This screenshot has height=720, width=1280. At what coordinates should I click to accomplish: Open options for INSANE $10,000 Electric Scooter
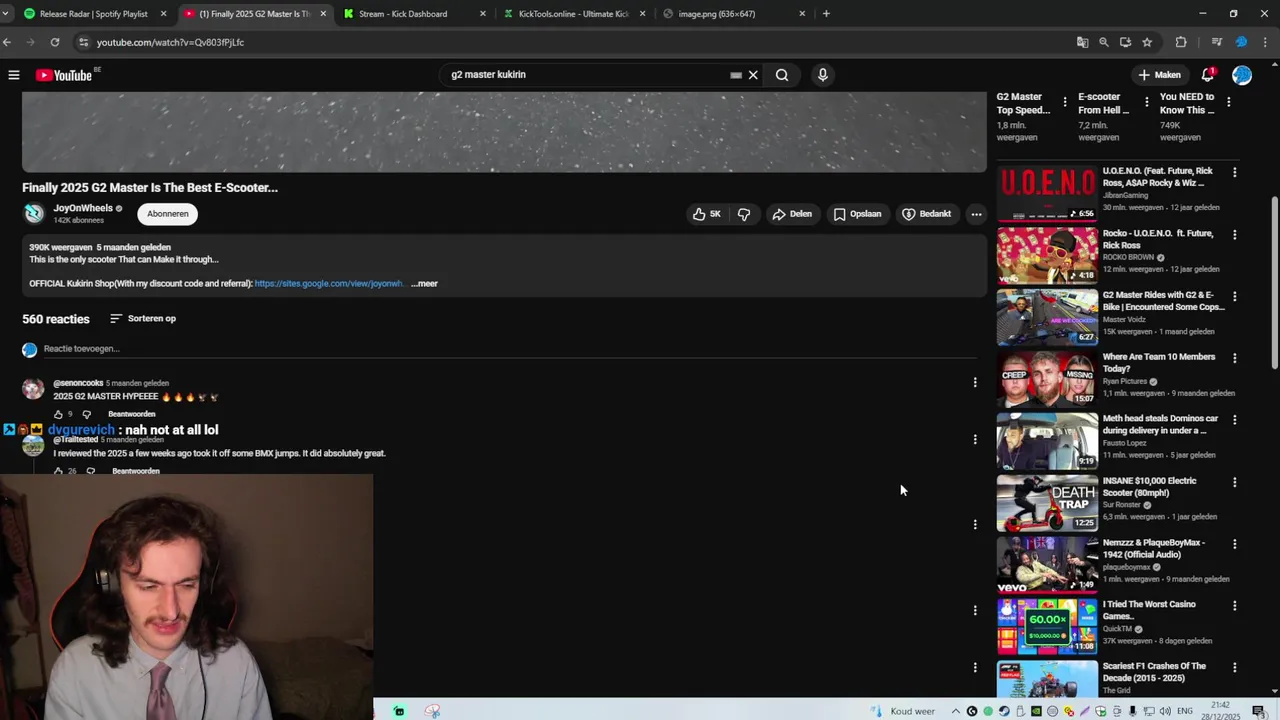click(x=1234, y=482)
